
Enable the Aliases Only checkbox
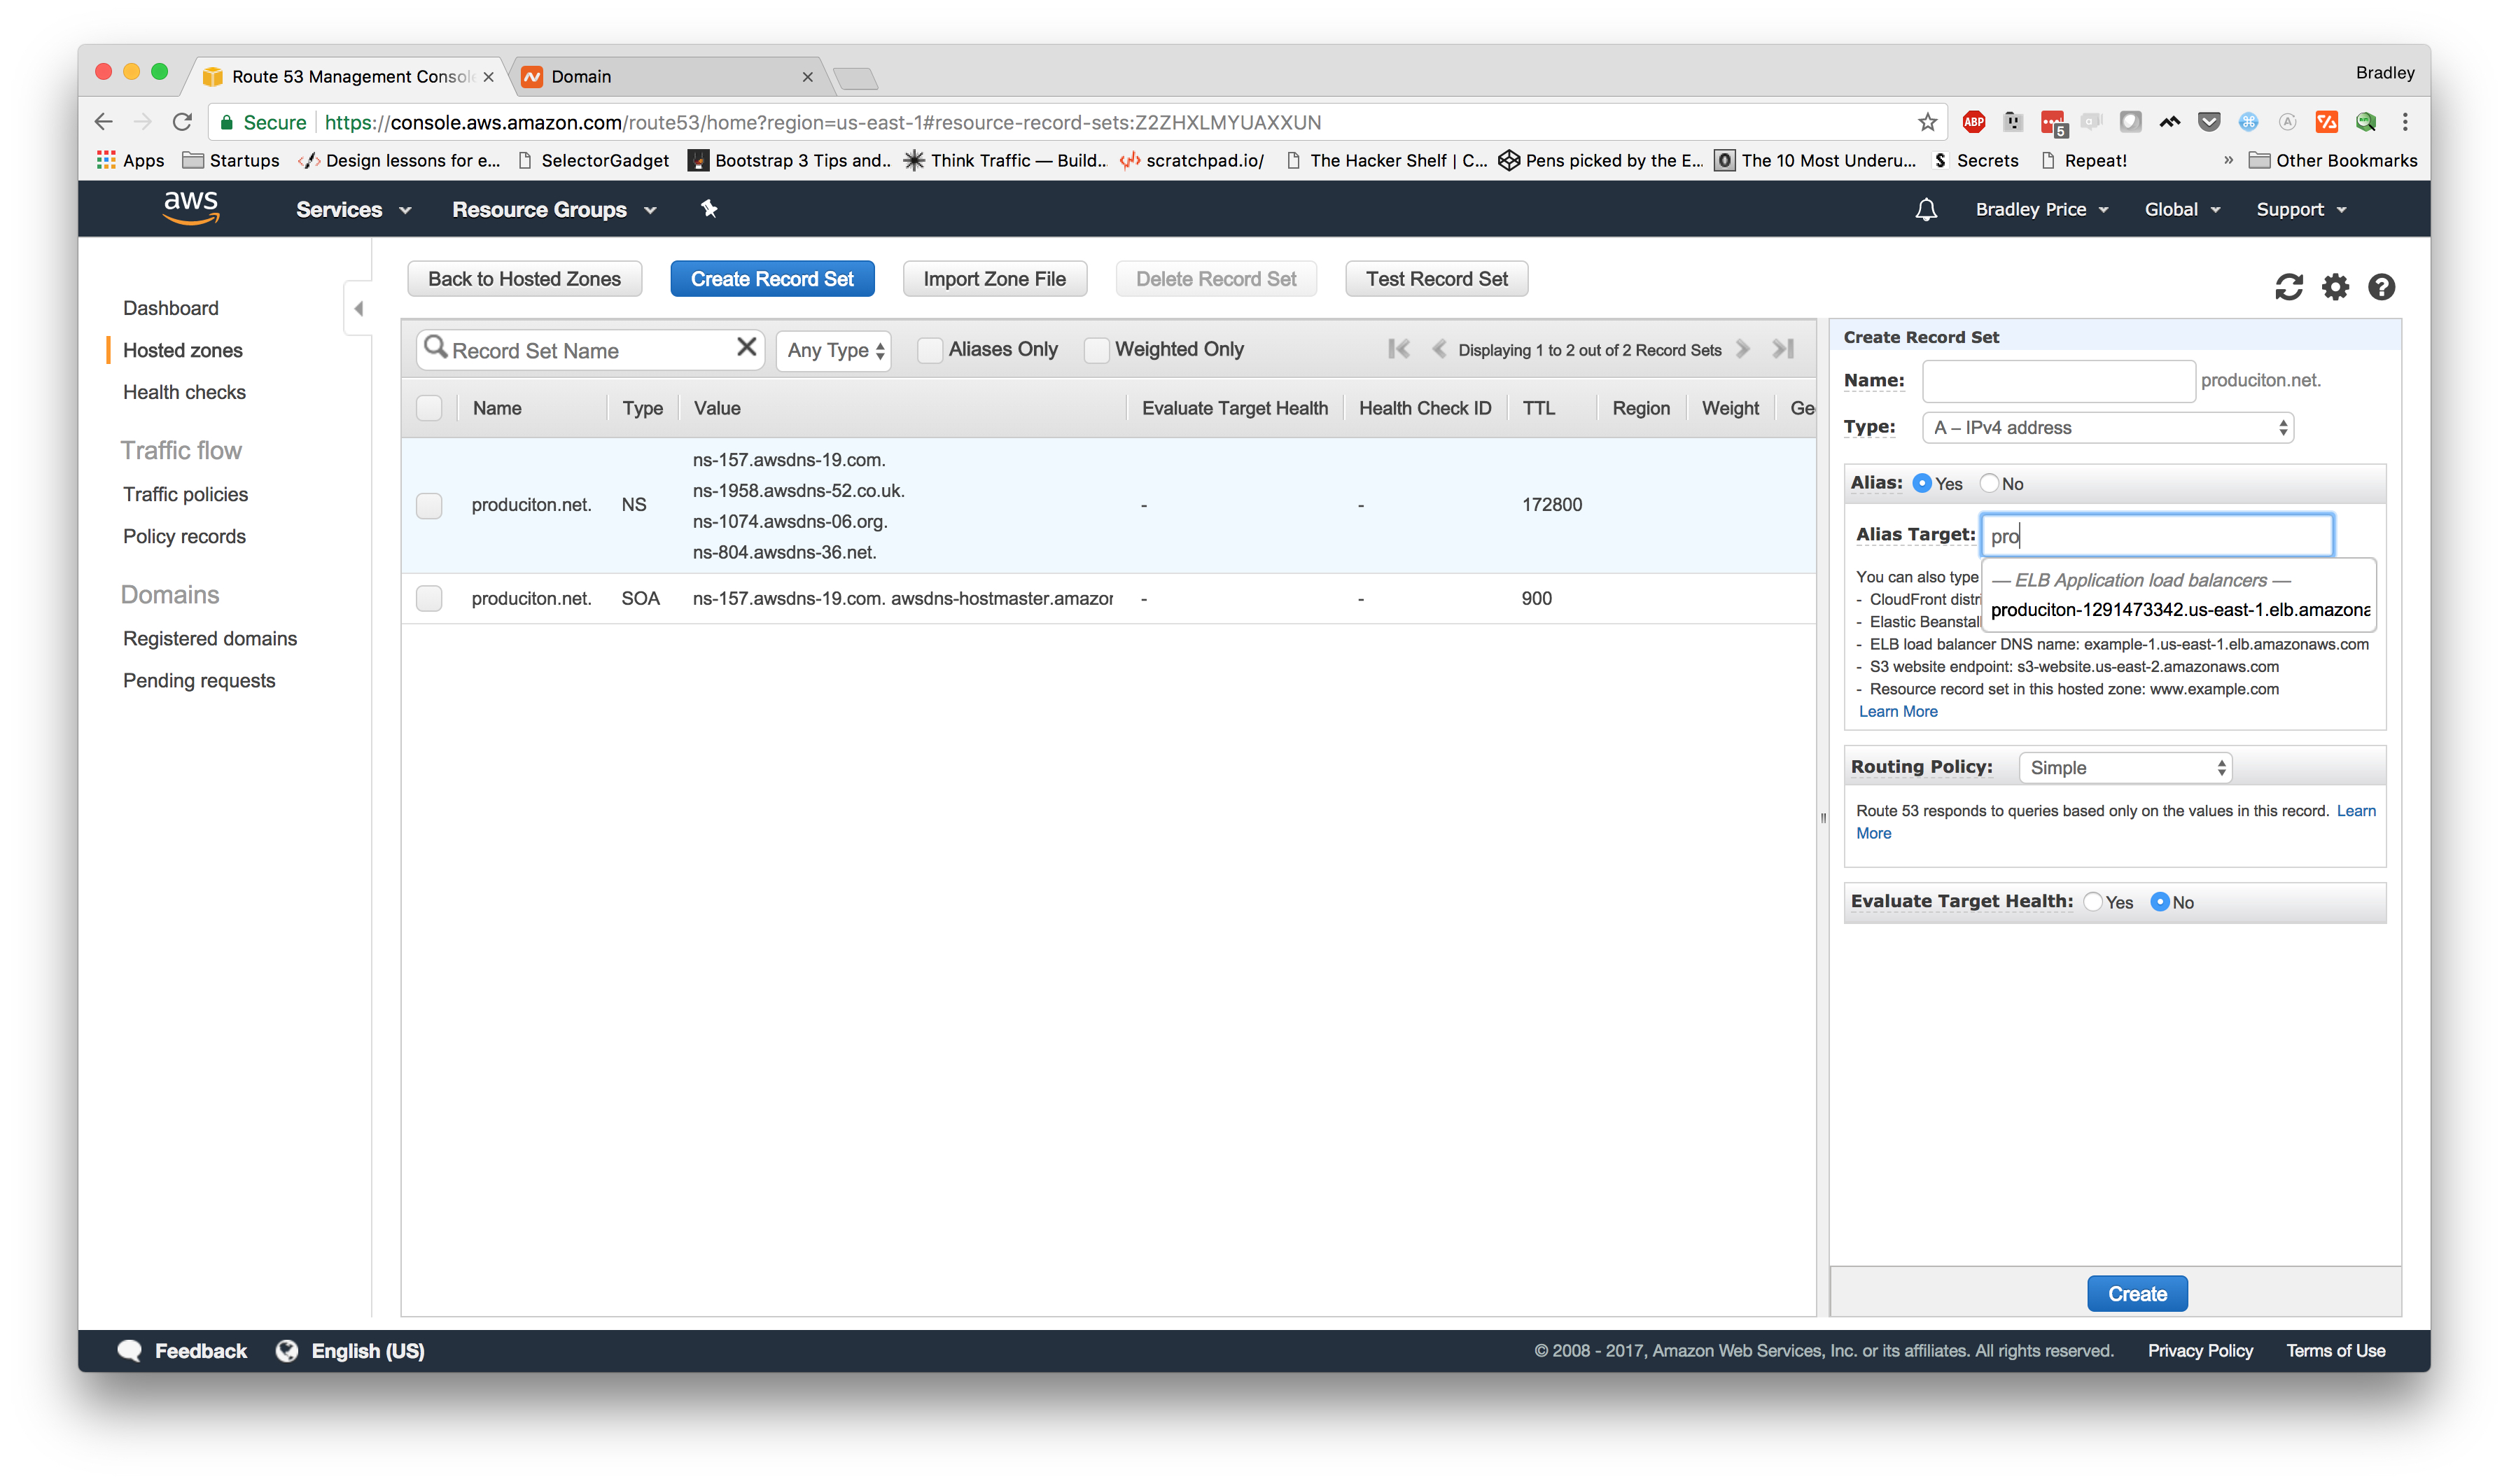[930, 350]
